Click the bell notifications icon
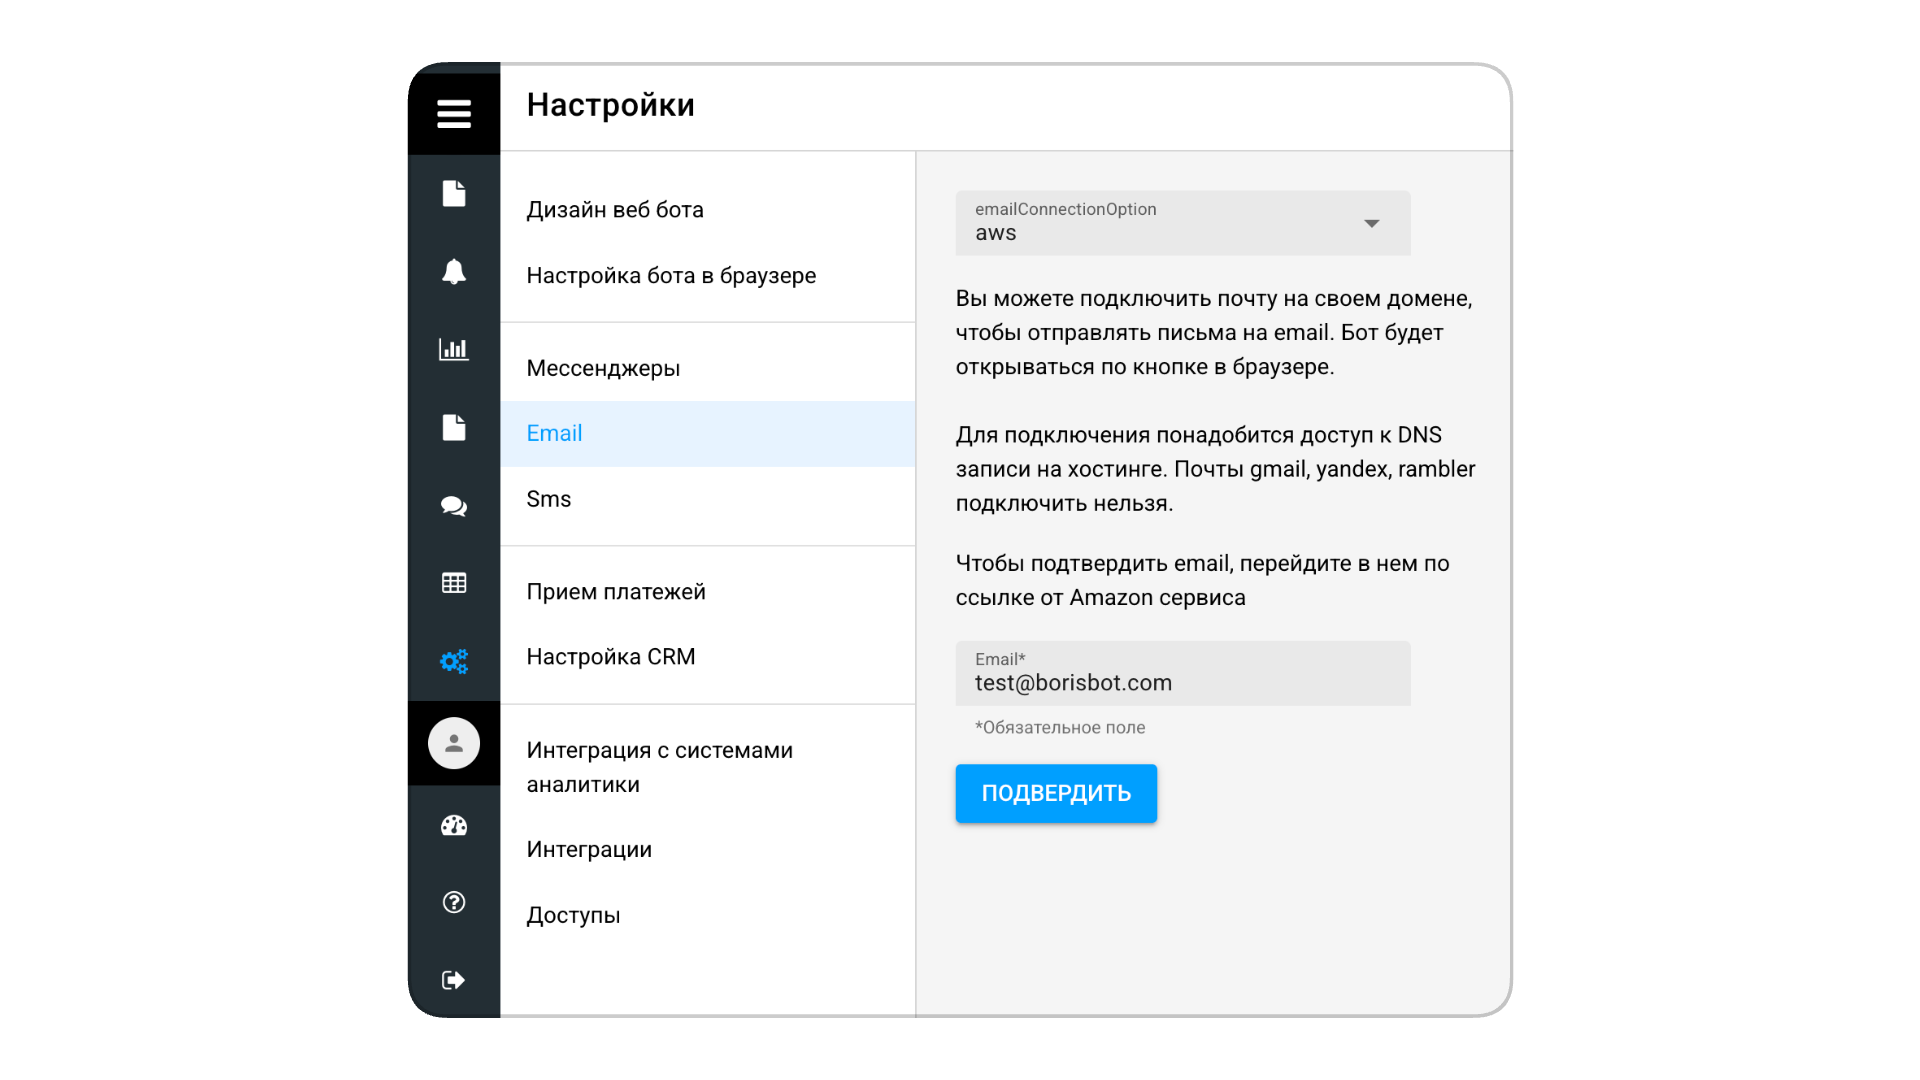The width and height of the screenshot is (1920, 1080). [x=453, y=271]
